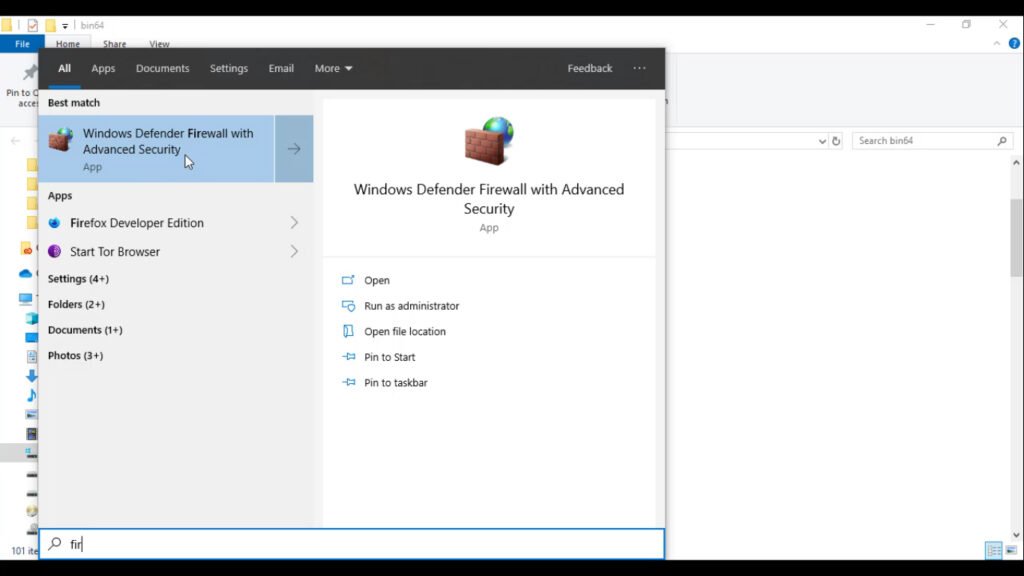Click the File Explorer vertical scrollbar thumb
The height and width of the screenshot is (576, 1024).
pos(1016,238)
